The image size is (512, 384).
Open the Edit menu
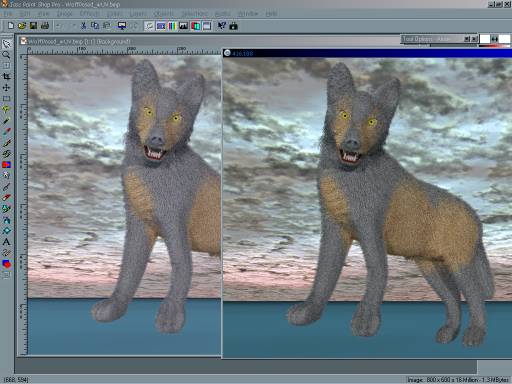click(25, 14)
